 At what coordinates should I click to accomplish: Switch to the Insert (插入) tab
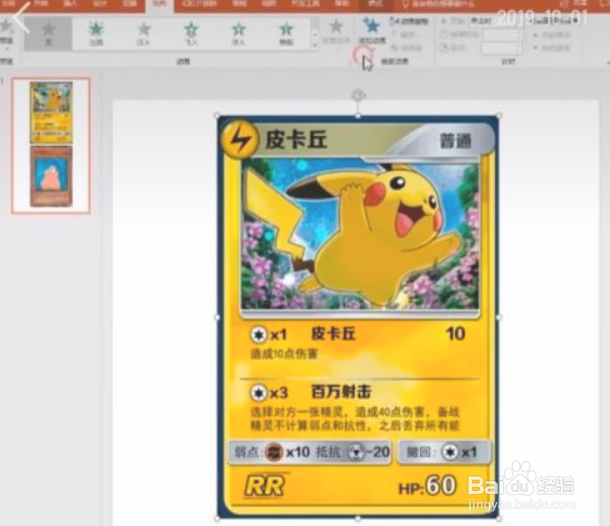click(70, 4)
